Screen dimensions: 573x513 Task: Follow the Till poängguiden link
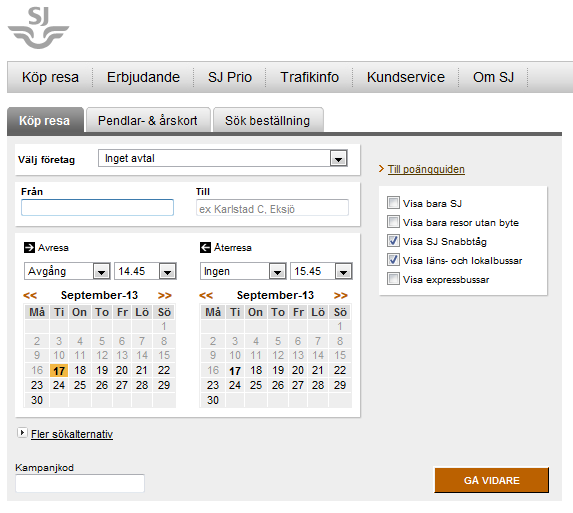point(426,169)
